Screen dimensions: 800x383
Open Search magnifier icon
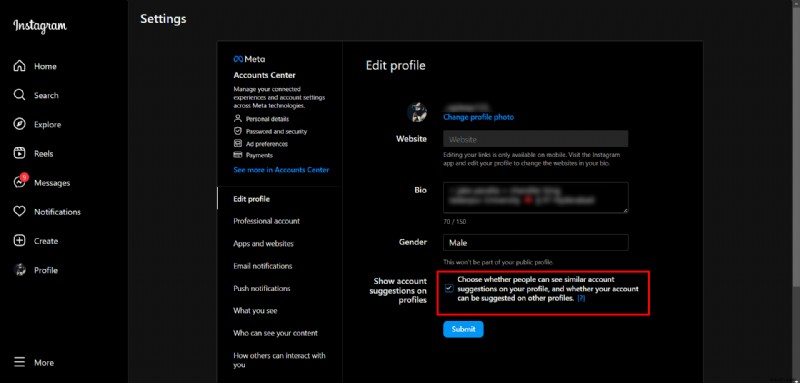coord(19,95)
